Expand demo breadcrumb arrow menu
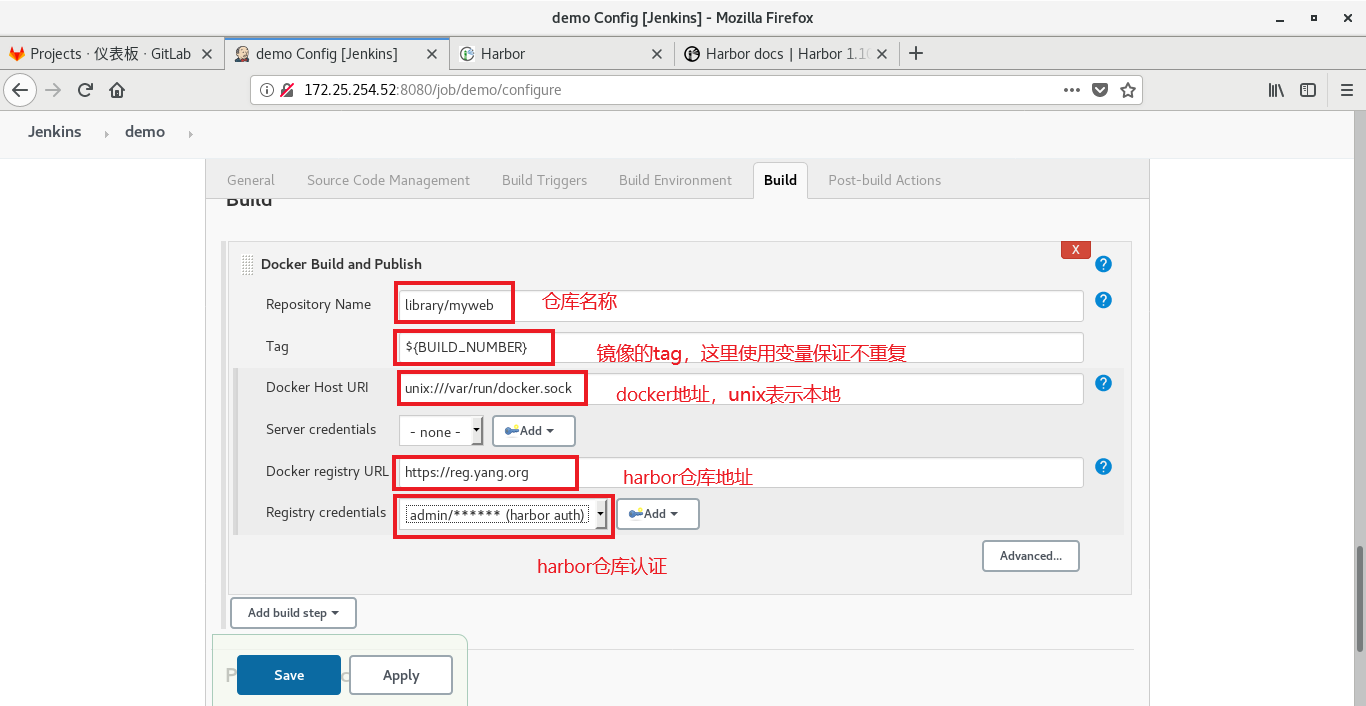Screen dimensions: 1366x706 190,133
